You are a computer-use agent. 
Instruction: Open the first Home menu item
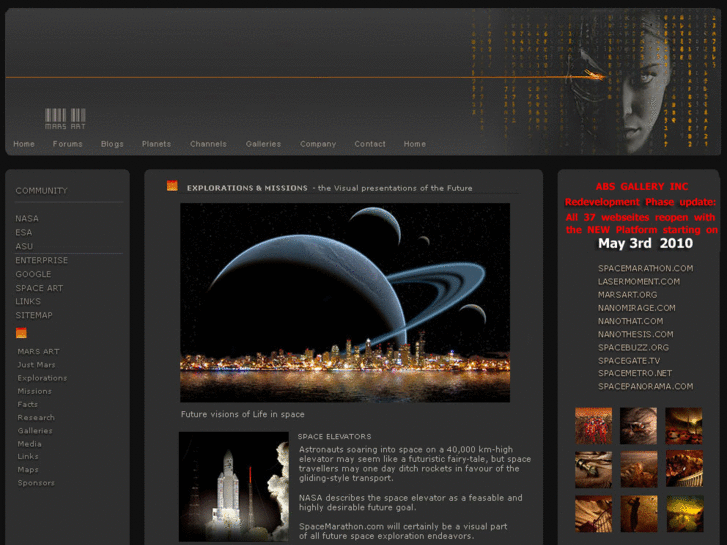pos(24,144)
